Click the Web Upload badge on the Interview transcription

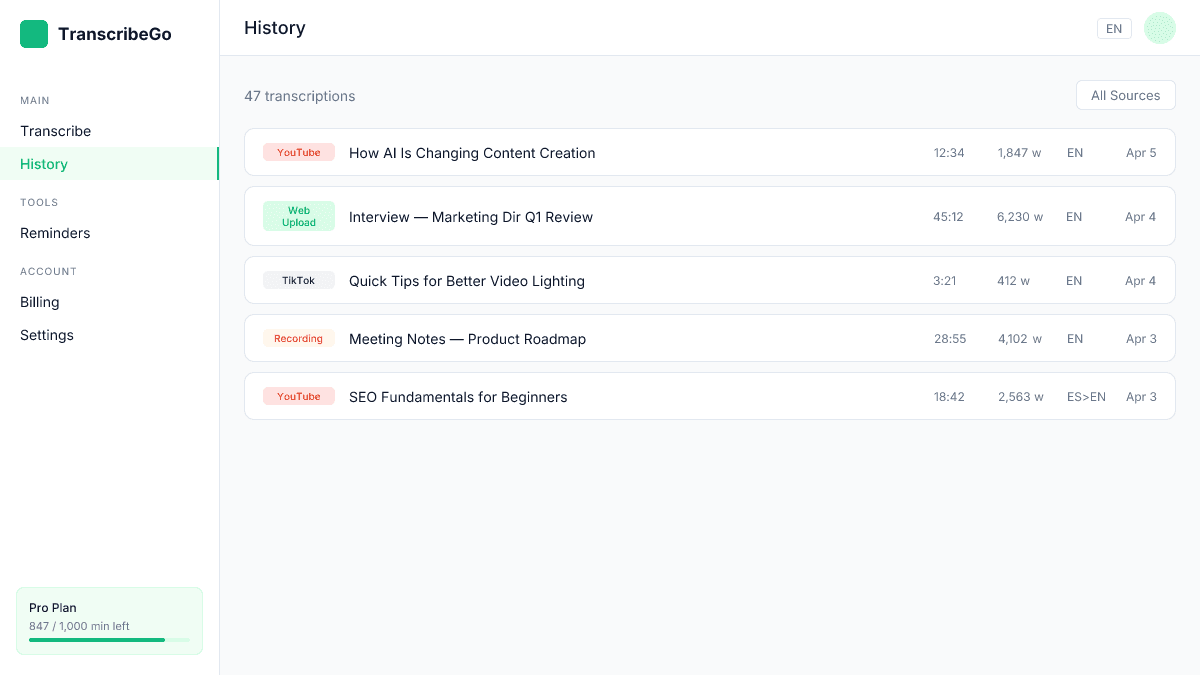pyautogui.click(x=298, y=216)
